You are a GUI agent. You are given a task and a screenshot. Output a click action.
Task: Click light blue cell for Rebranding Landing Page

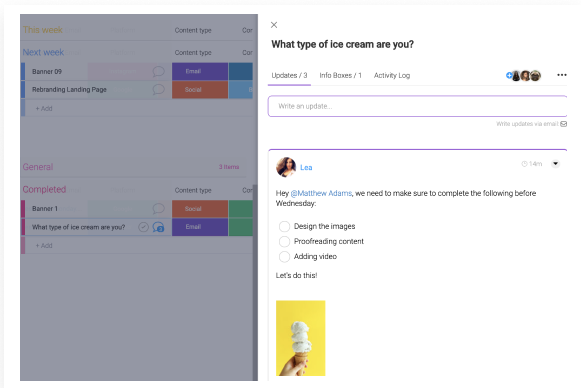[x=241, y=90]
